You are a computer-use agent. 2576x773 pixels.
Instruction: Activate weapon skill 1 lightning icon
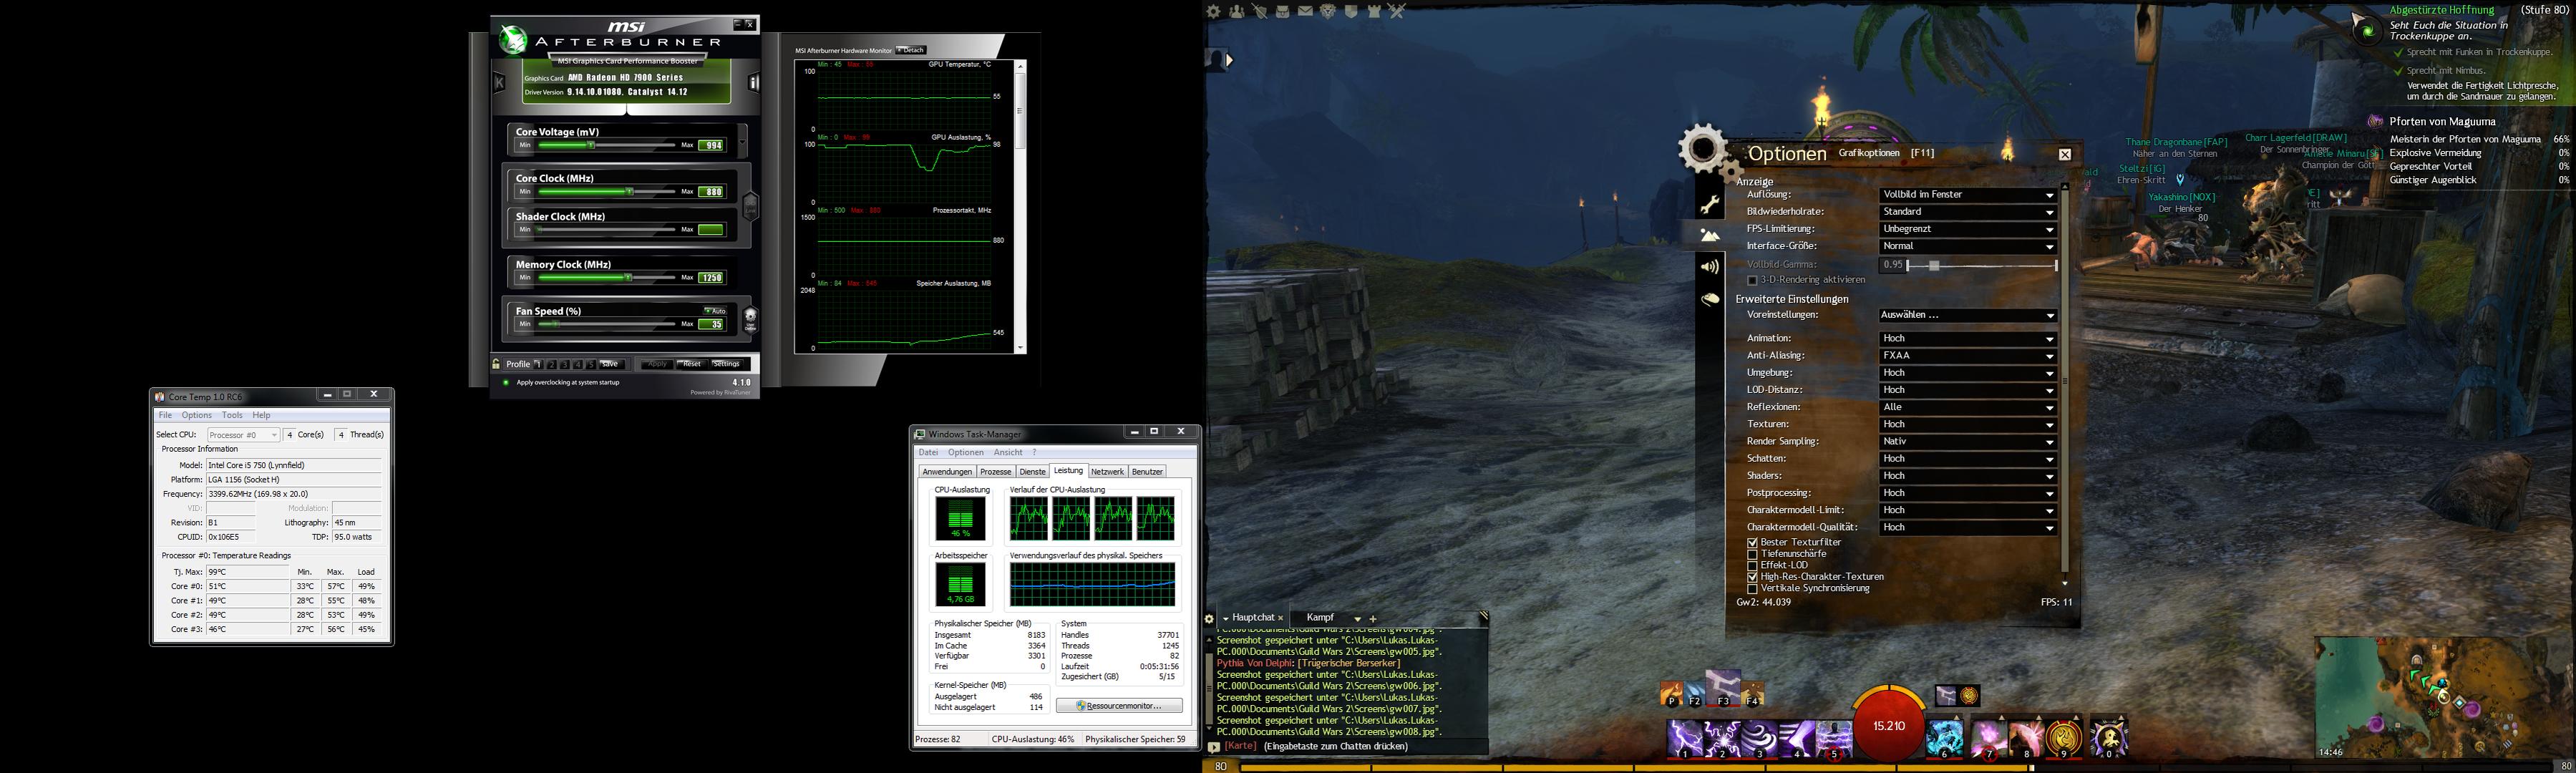(x=1685, y=738)
